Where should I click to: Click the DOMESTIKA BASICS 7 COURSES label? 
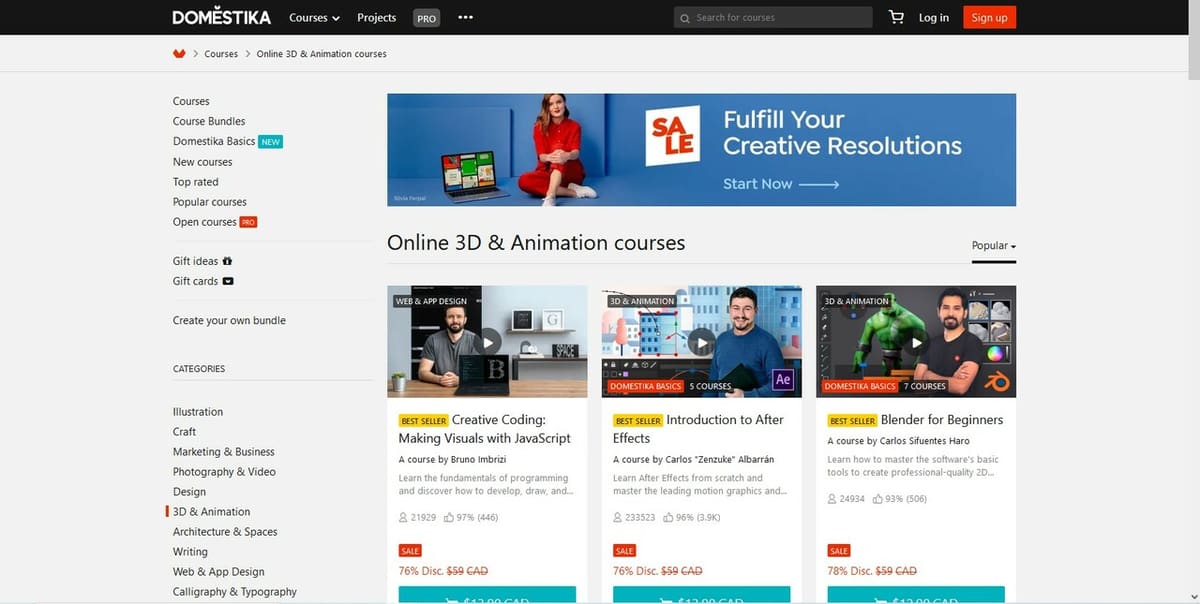[885, 386]
